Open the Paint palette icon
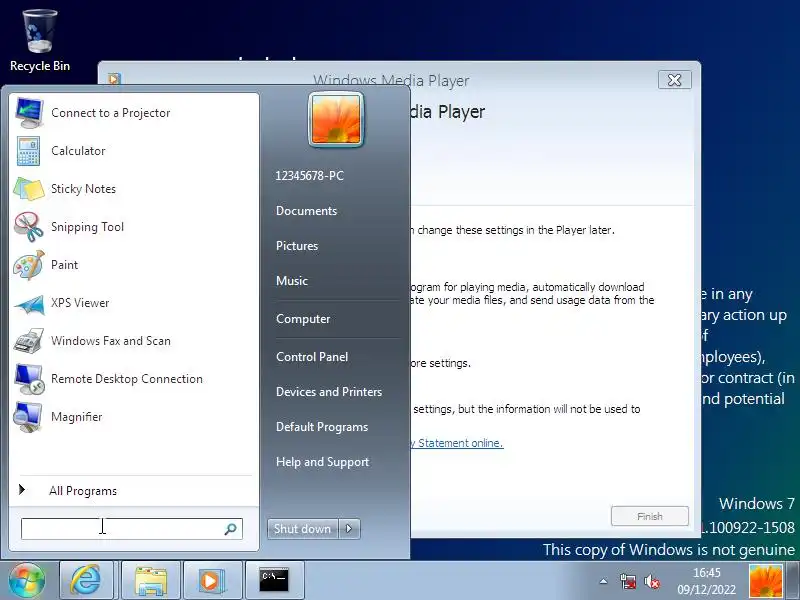This screenshot has height=600, width=800. (29, 265)
